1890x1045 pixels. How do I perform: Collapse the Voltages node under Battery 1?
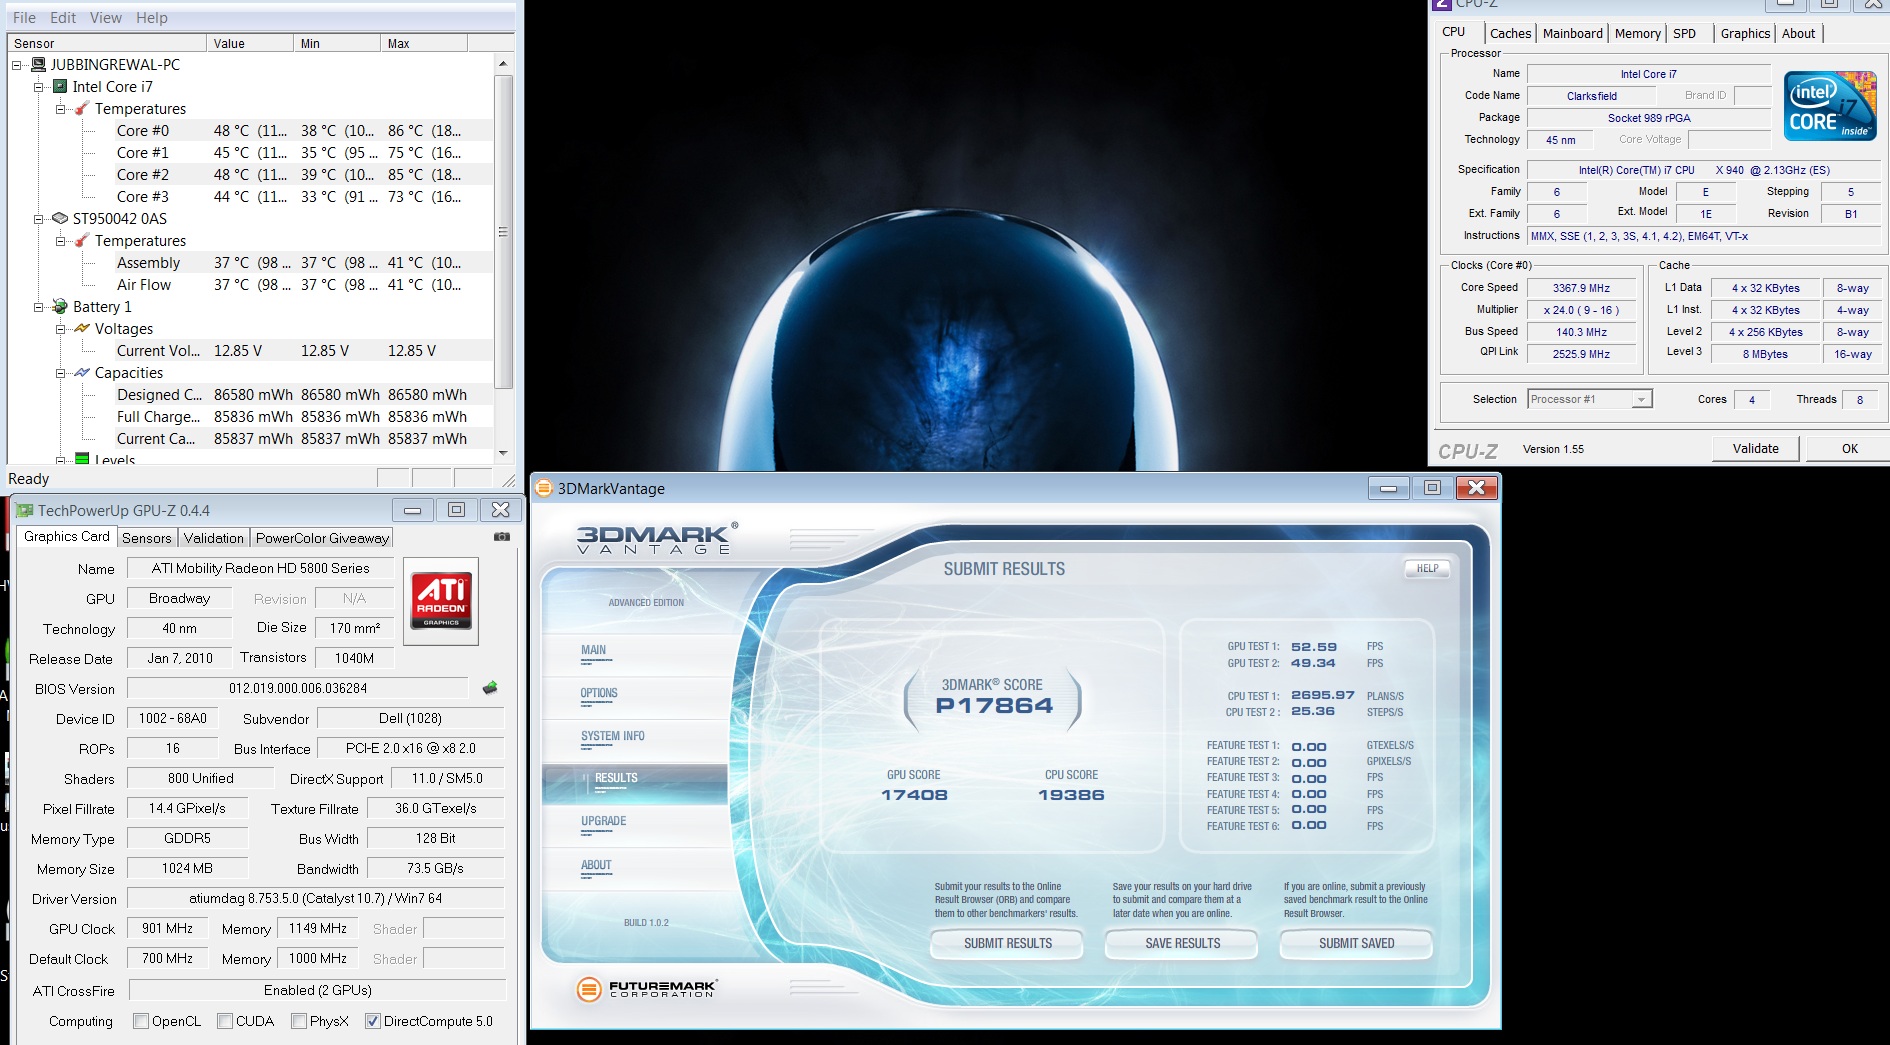click(60, 329)
